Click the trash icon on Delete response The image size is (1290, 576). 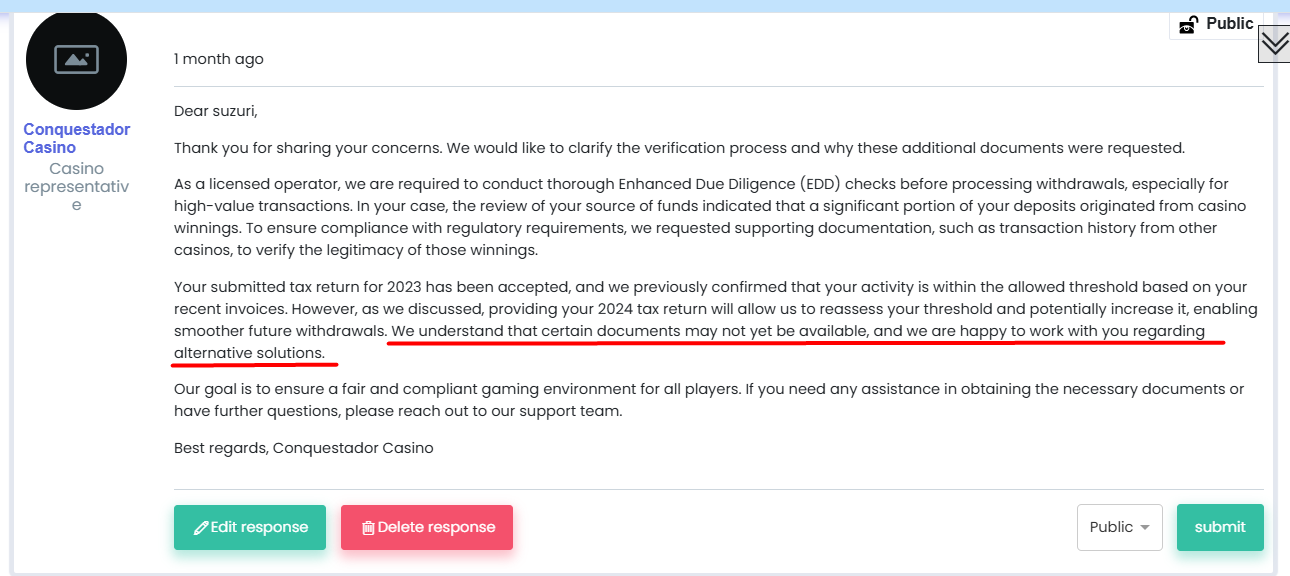[368, 528]
